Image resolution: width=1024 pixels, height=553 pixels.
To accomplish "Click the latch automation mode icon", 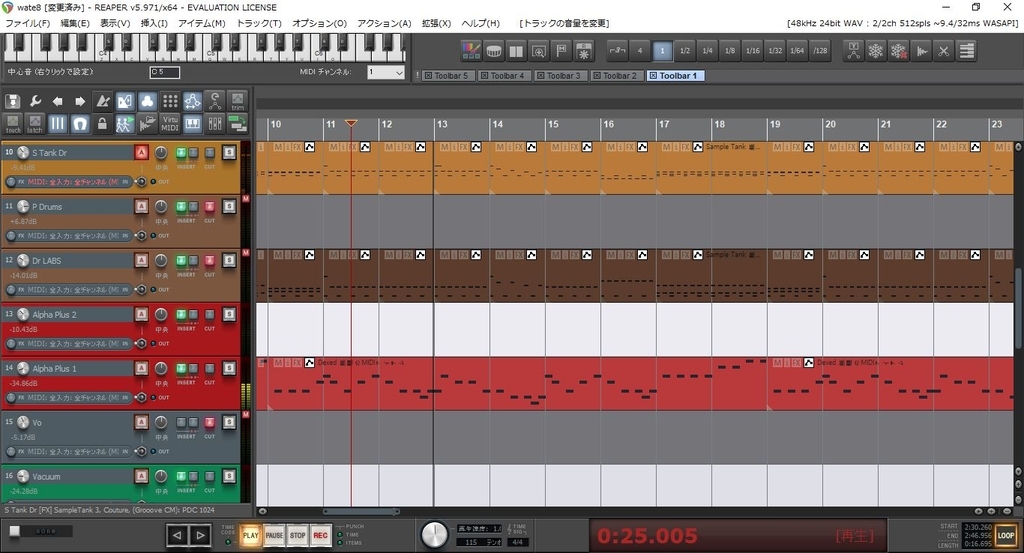I will point(35,123).
